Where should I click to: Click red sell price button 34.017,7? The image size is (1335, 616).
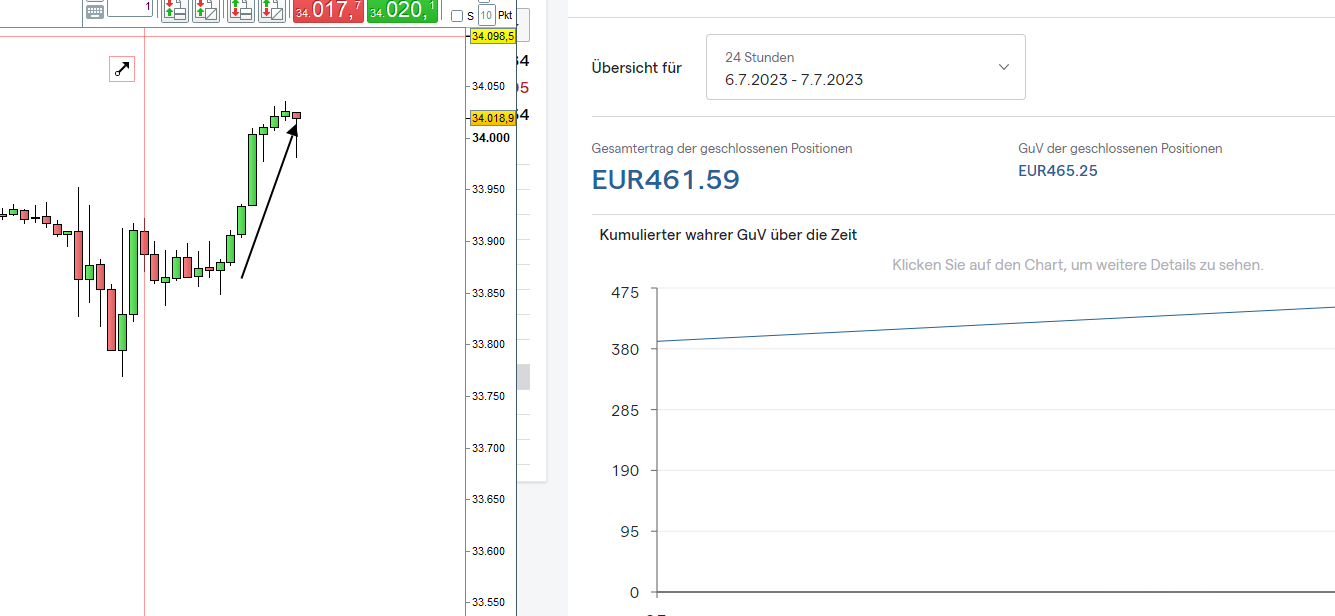(x=328, y=11)
